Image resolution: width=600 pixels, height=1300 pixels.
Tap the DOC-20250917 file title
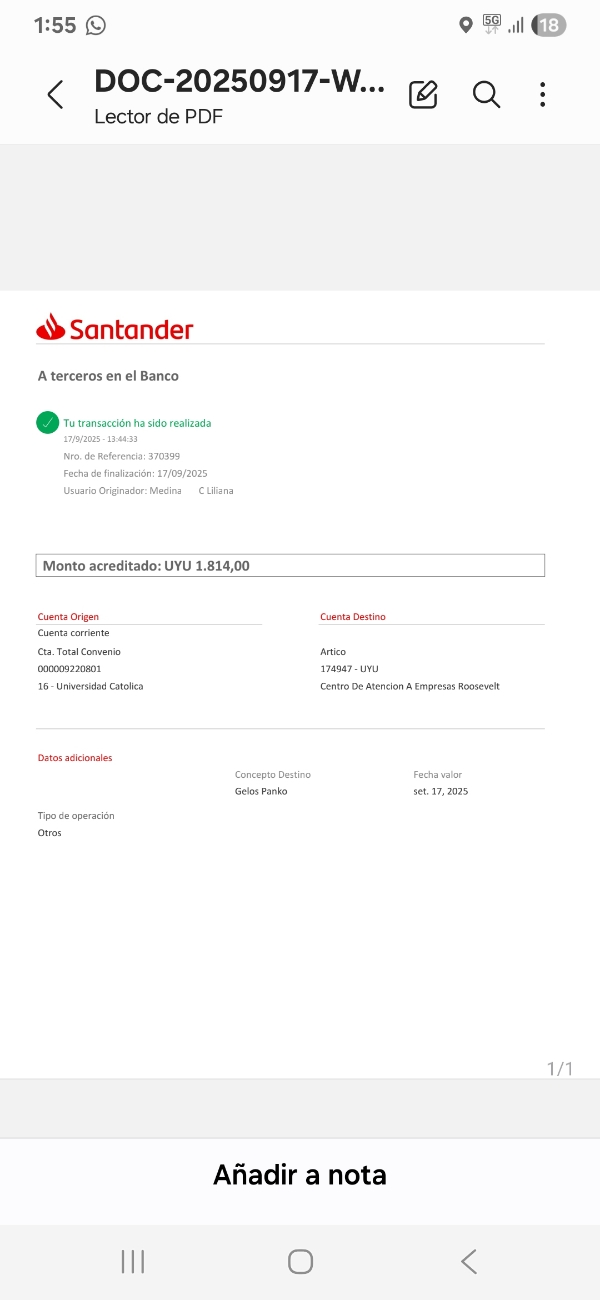tap(238, 82)
